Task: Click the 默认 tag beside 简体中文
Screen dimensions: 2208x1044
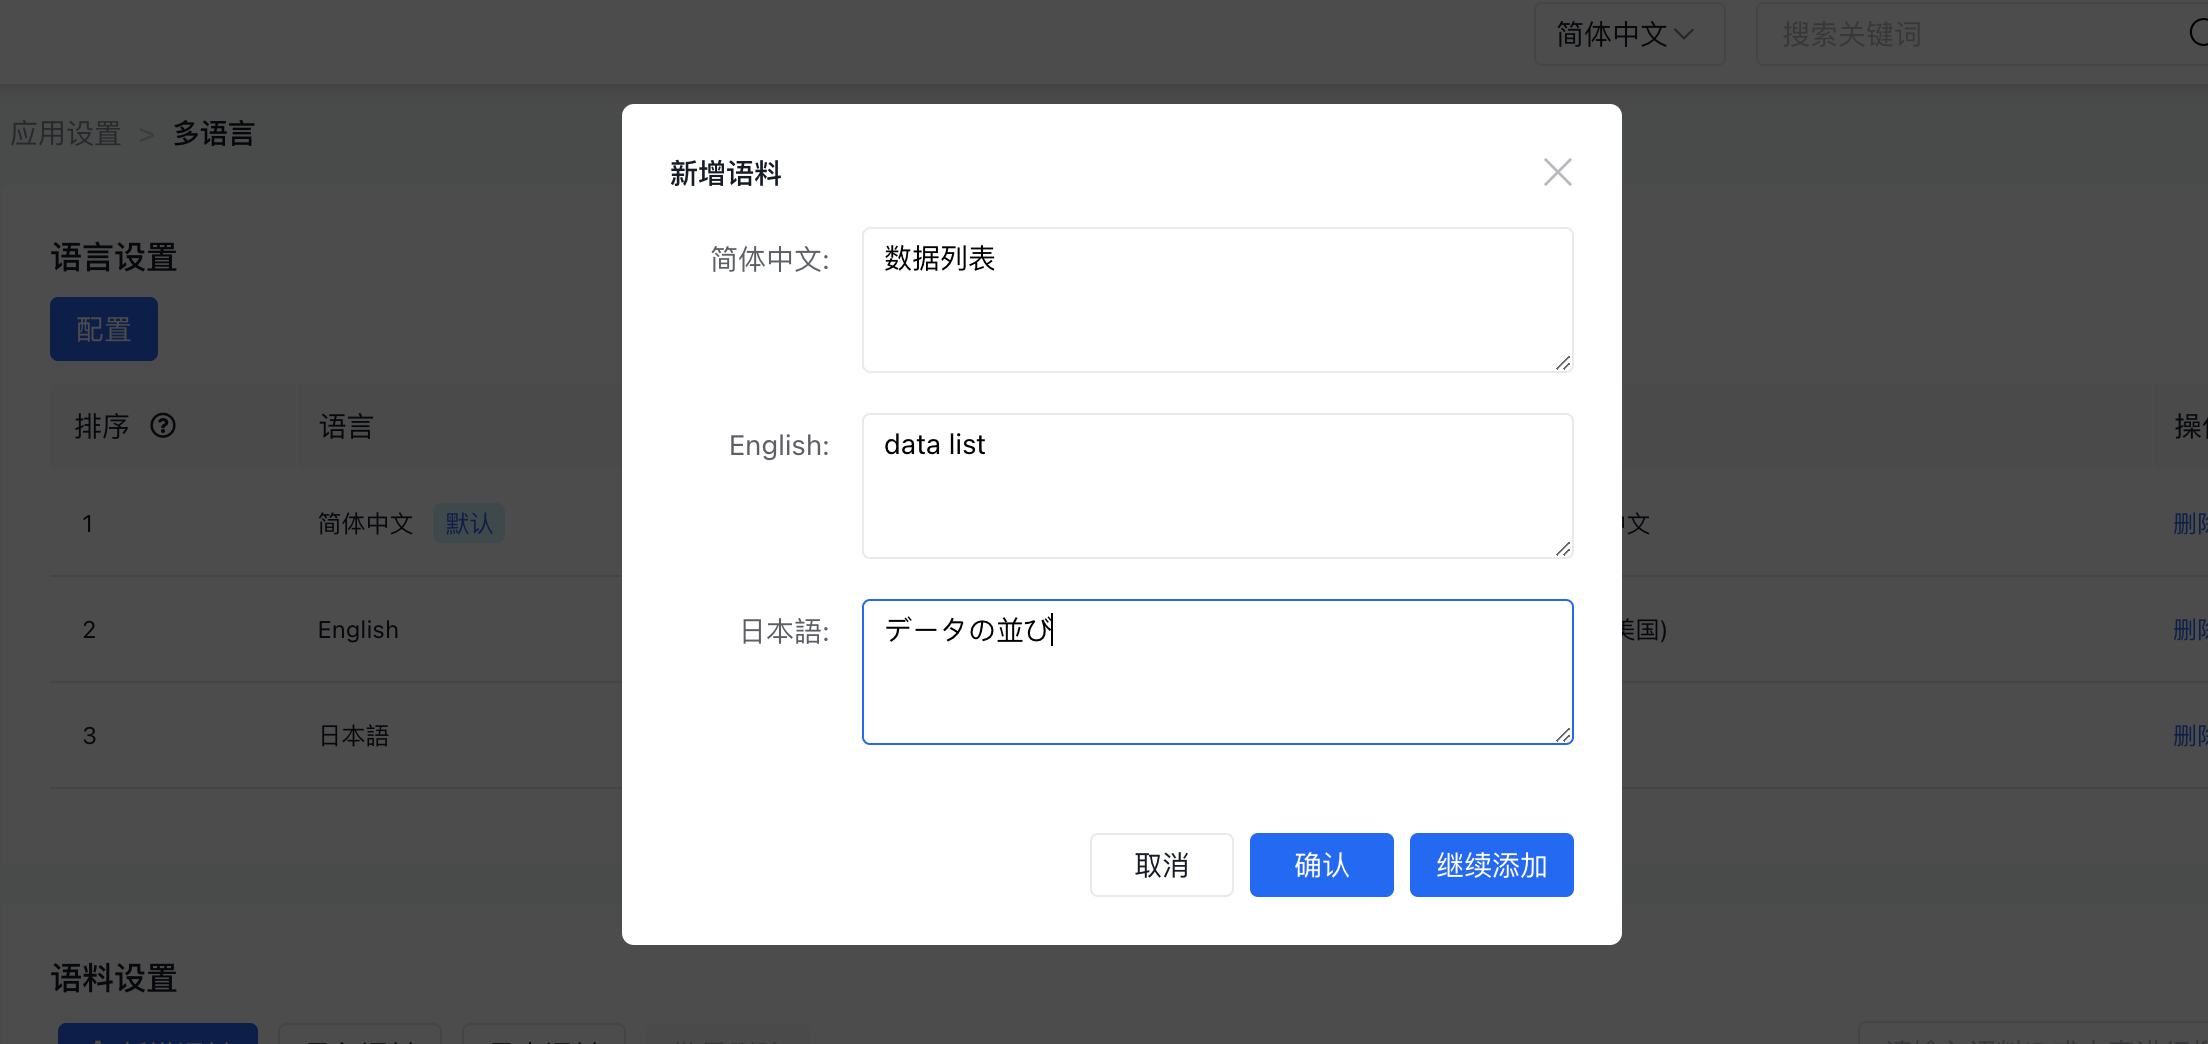Action: coord(468,523)
